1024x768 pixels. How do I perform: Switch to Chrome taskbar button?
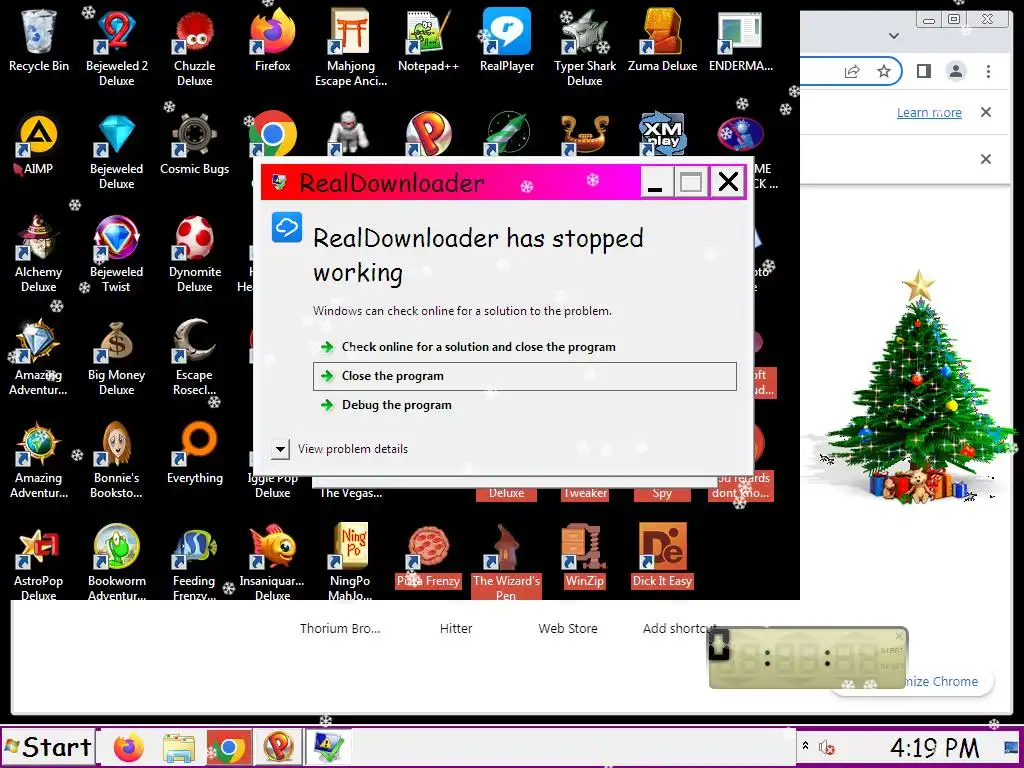(x=229, y=747)
